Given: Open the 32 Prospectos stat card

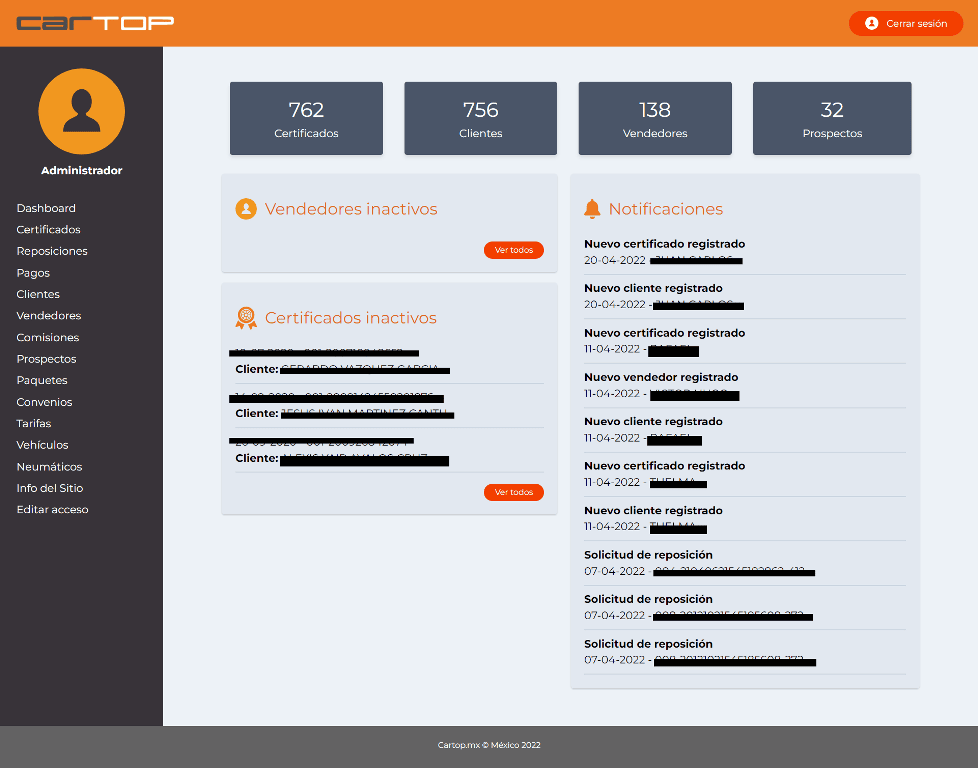Looking at the screenshot, I should click(x=832, y=119).
